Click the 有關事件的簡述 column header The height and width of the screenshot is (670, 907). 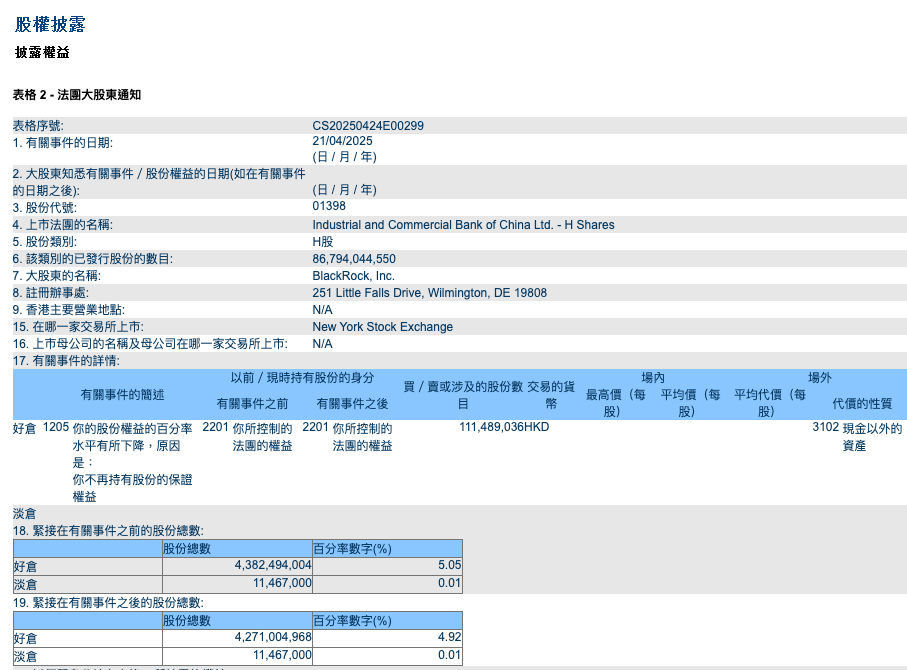coord(122,395)
